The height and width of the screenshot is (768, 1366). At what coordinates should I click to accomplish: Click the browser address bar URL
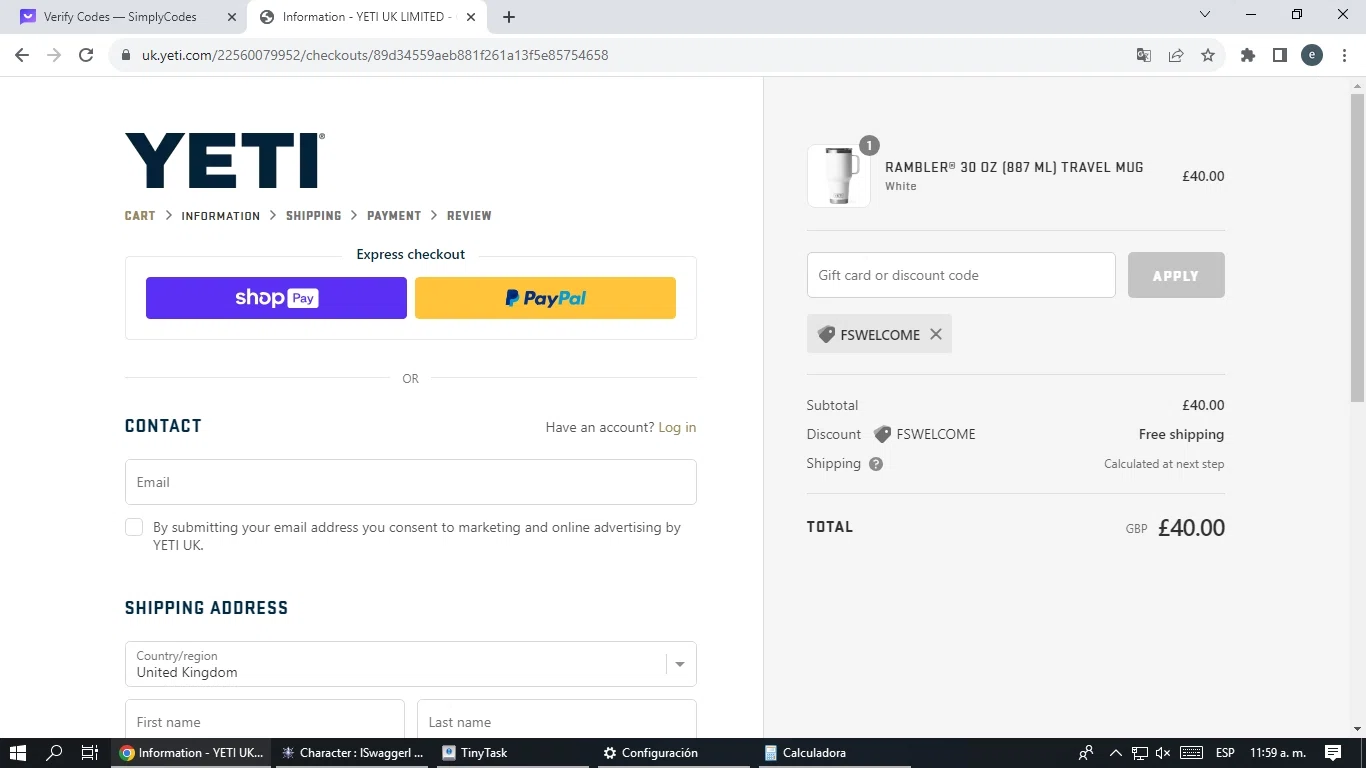coord(375,55)
